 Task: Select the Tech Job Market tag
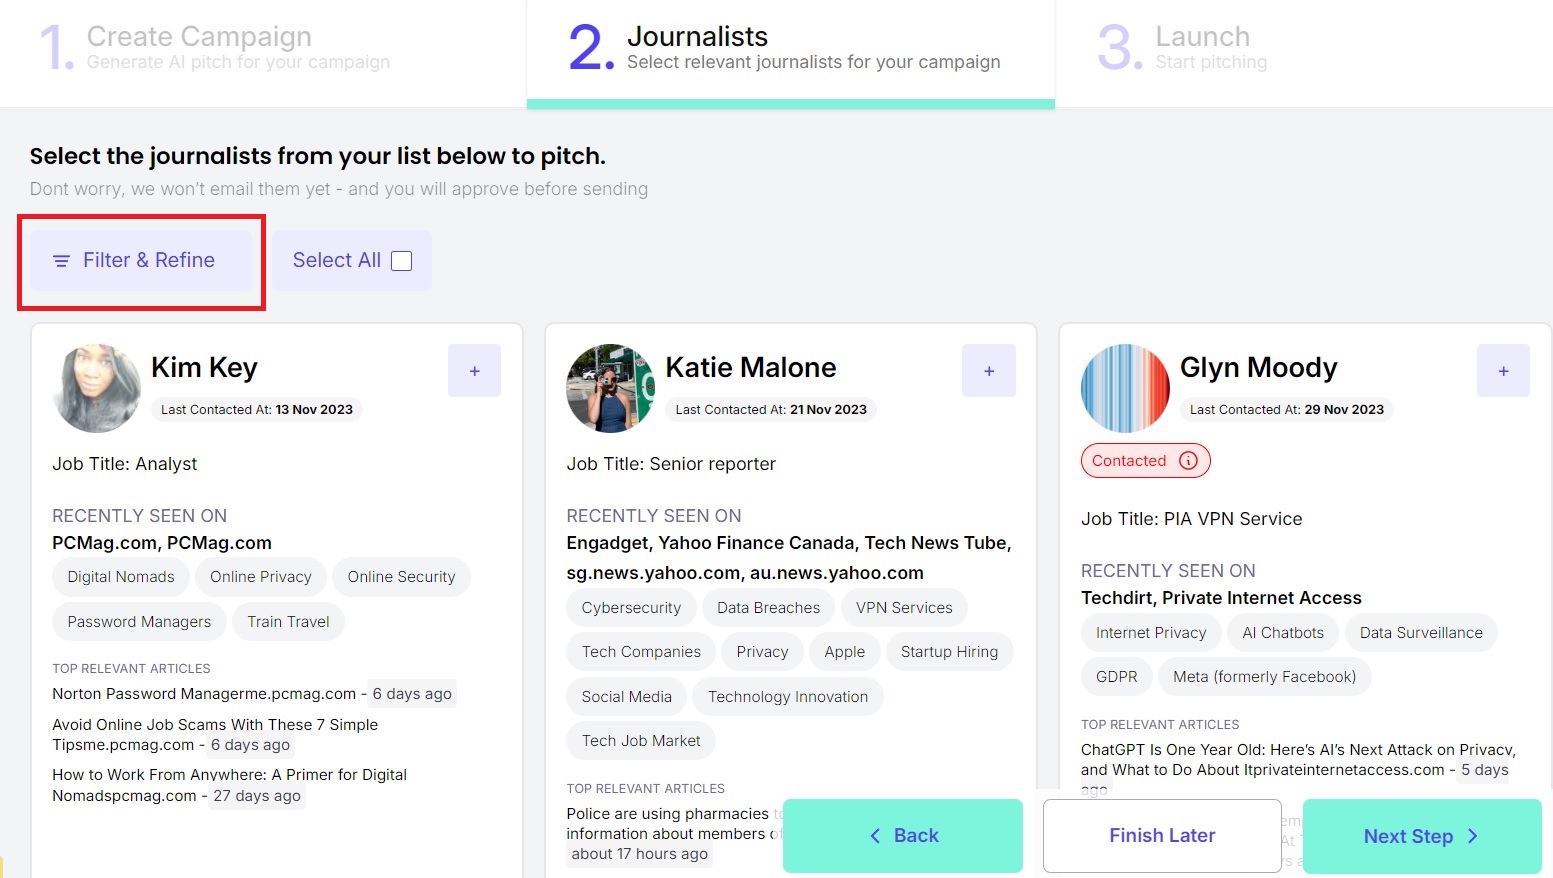click(x=641, y=741)
